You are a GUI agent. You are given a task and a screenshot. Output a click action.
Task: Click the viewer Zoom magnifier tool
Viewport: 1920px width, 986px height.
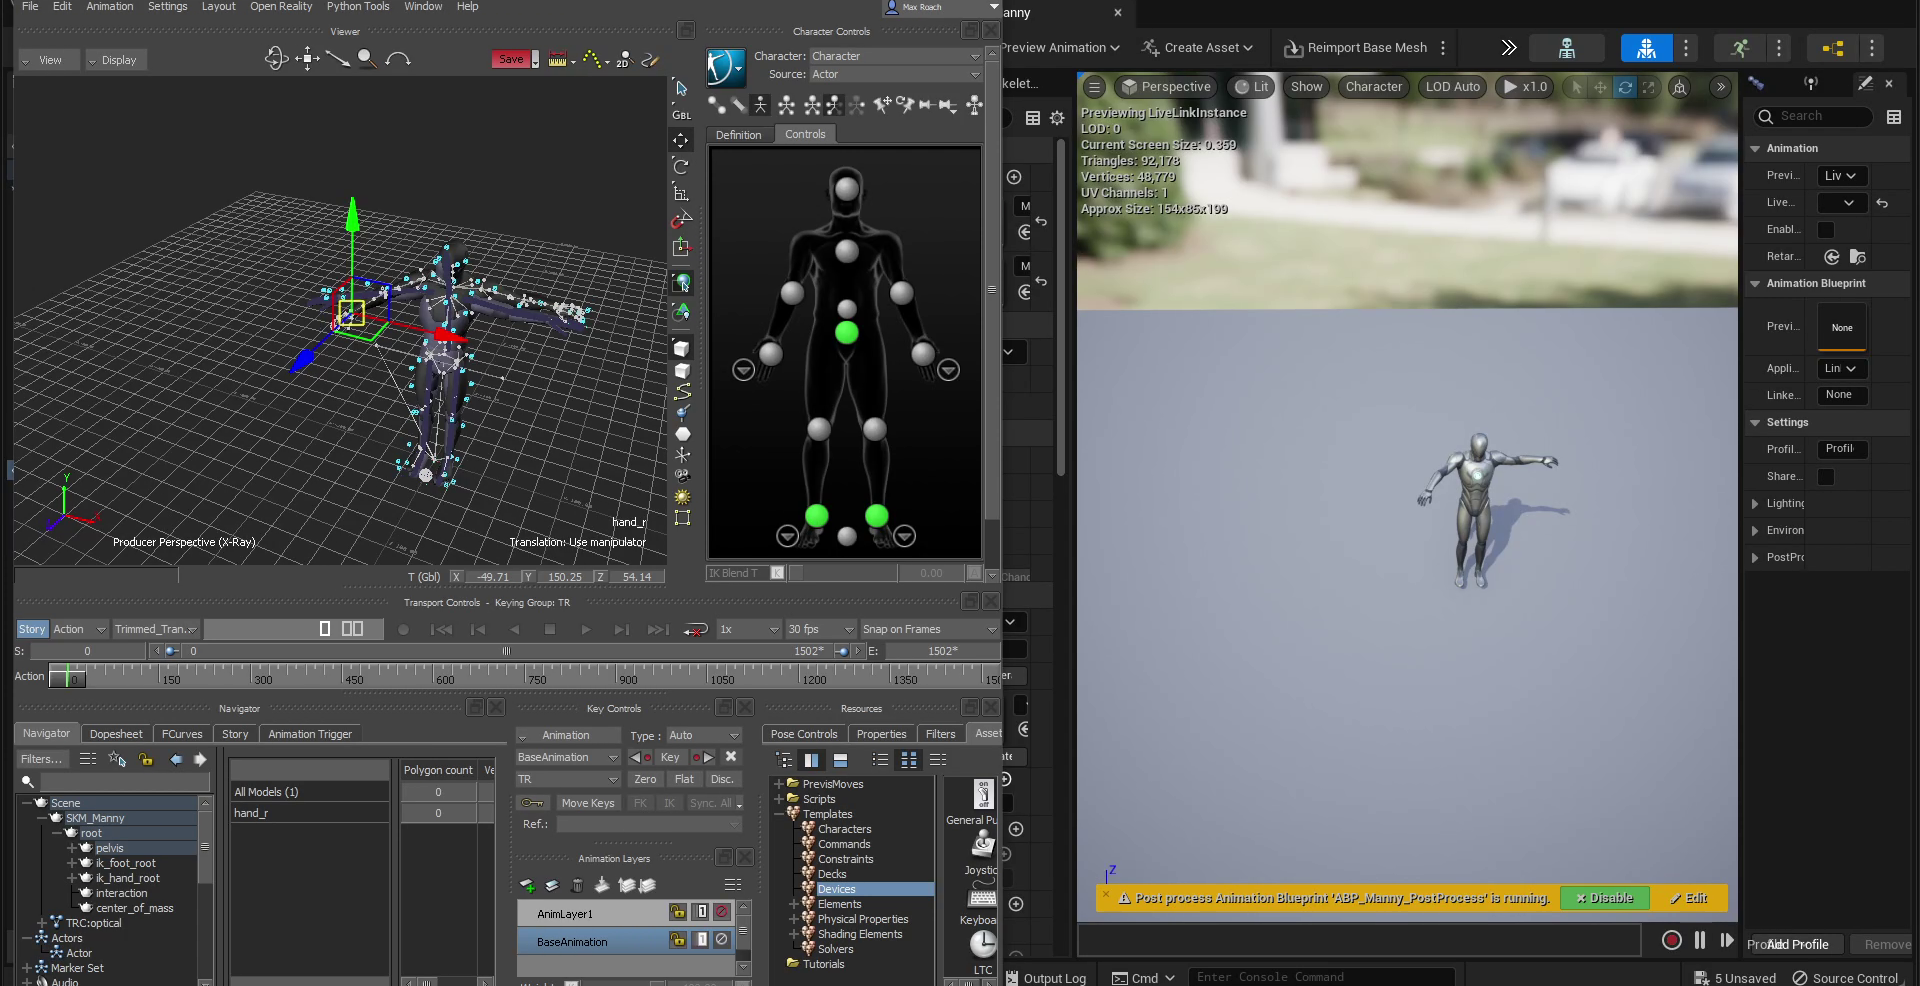tap(367, 59)
